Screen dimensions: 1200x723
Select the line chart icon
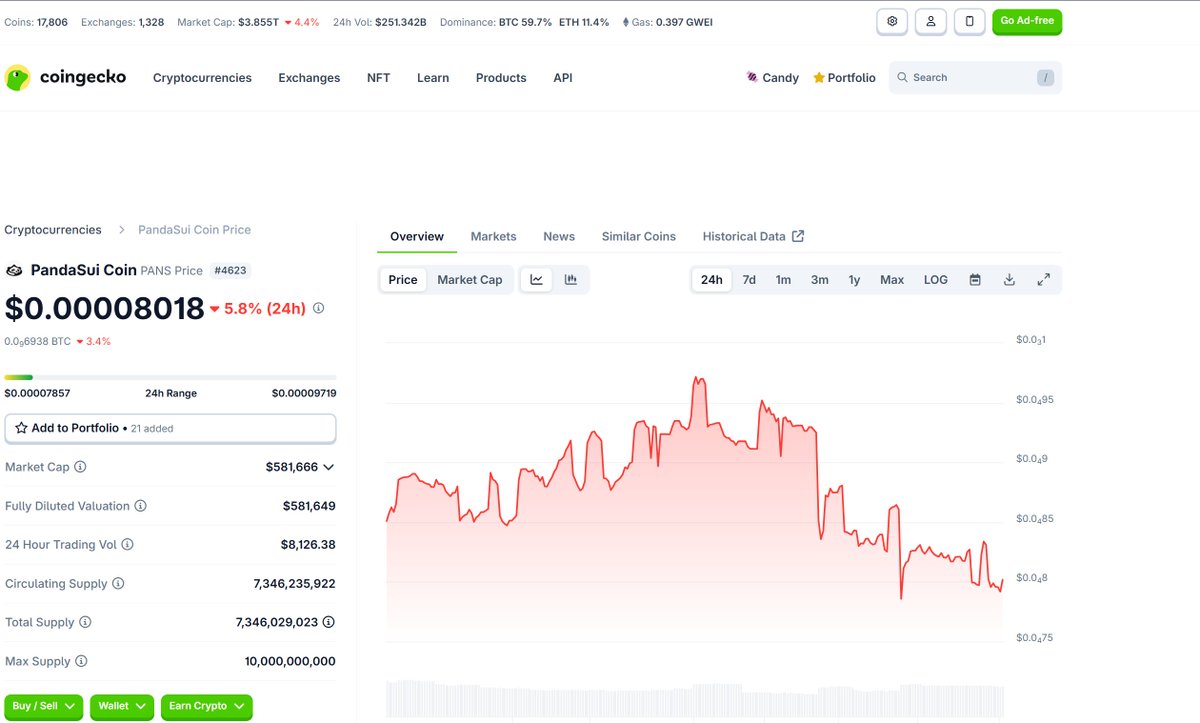[536, 280]
